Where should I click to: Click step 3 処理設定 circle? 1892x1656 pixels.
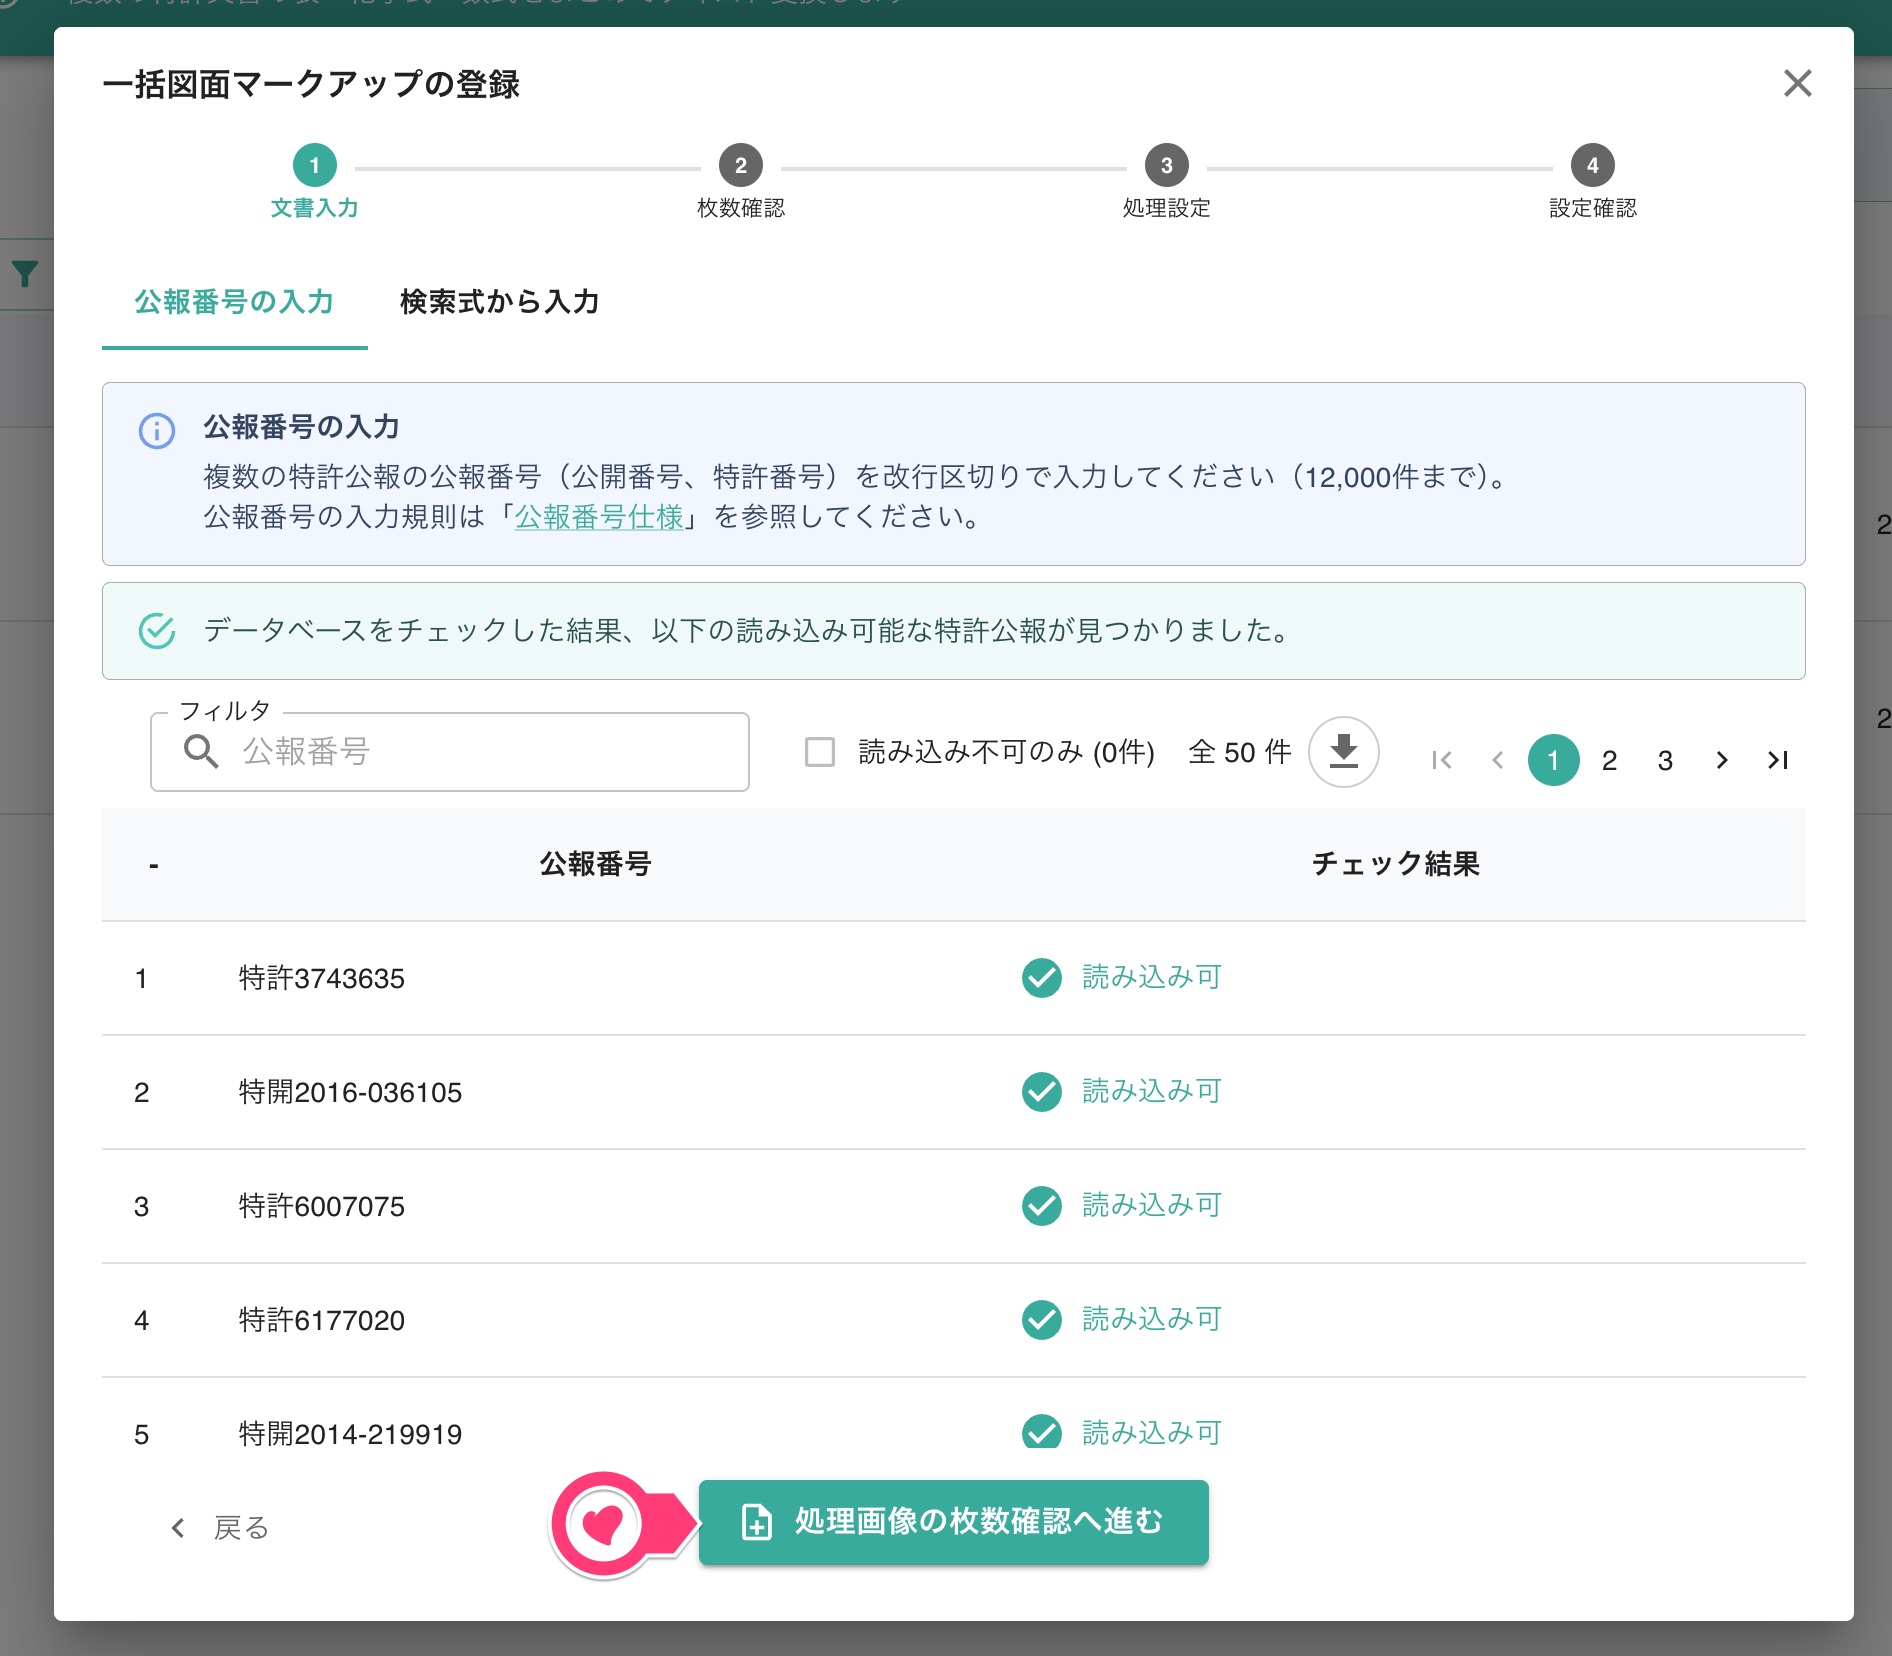pos(1166,165)
